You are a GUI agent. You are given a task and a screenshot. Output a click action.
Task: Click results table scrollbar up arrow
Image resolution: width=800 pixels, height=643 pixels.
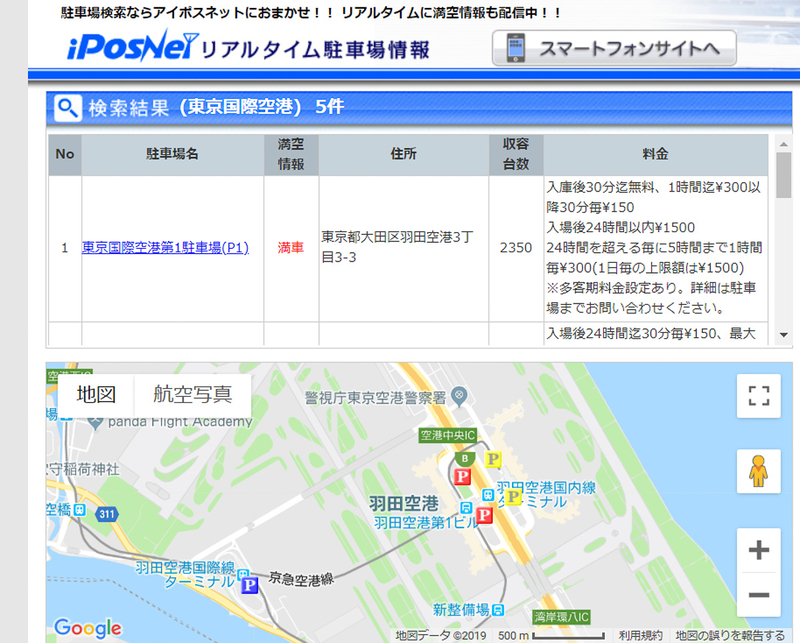tap(784, 145)
